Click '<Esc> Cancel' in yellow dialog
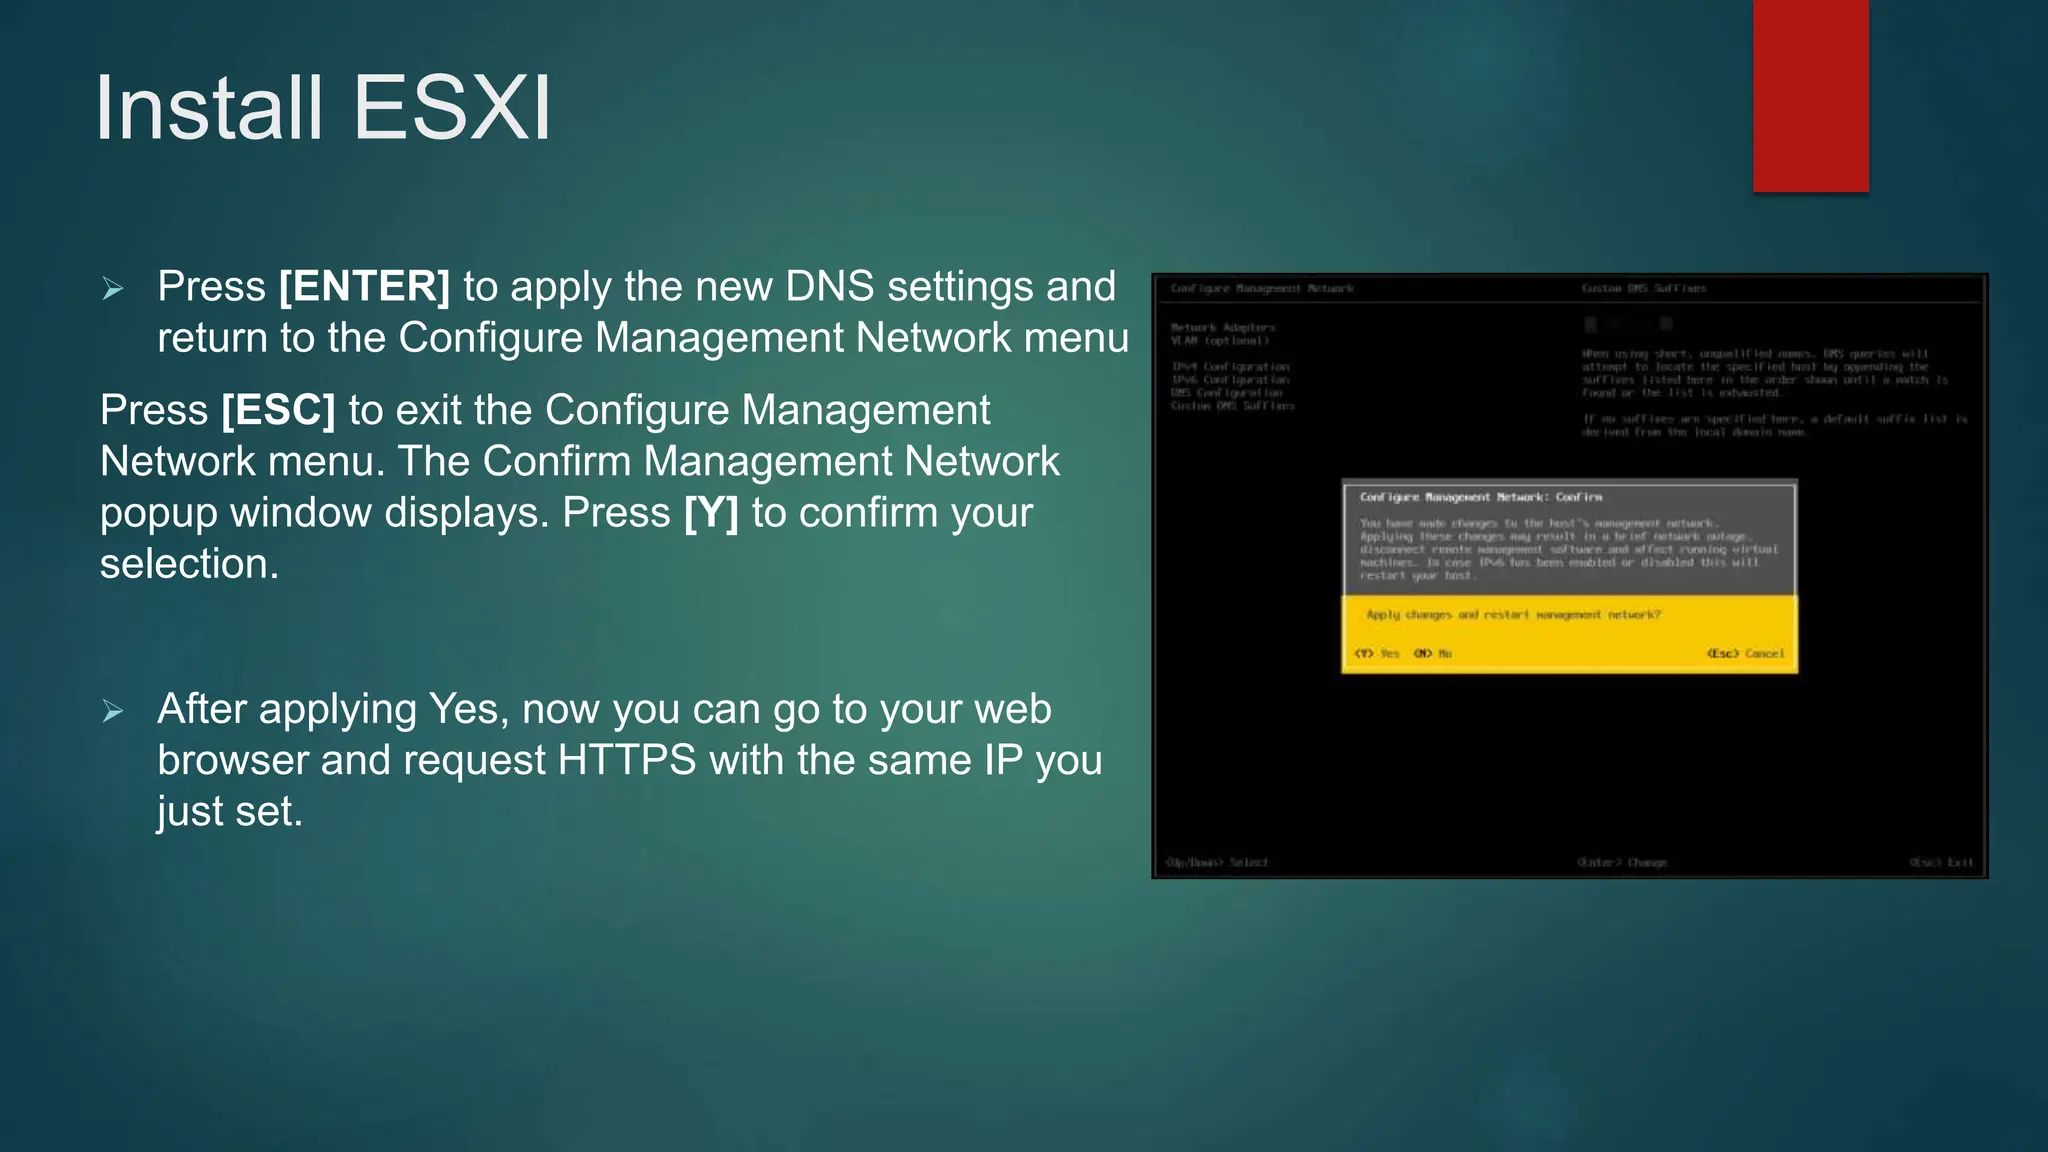Image resolution: width=2048 pixels, height=1152 pixels. click(1745, 654)
